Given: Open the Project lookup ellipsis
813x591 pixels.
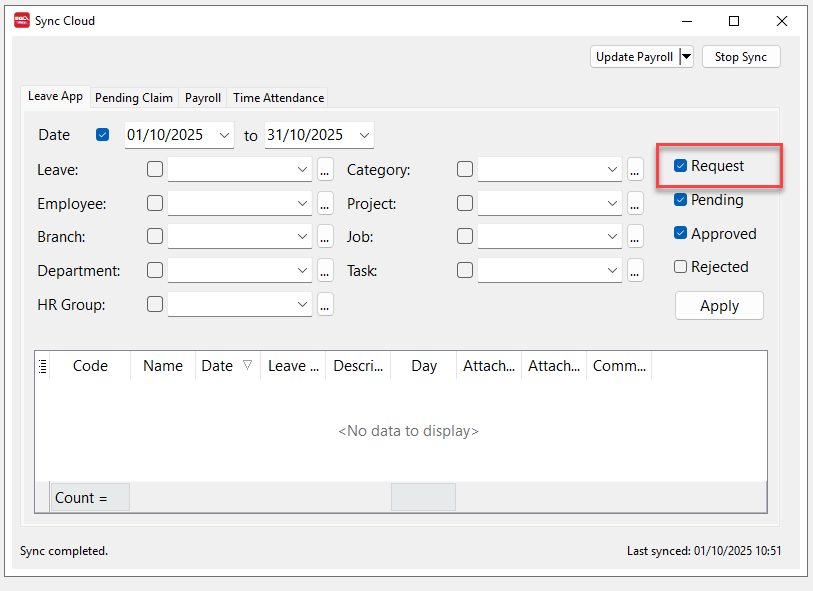Looking at the screenshot, I should click(635, 203).
